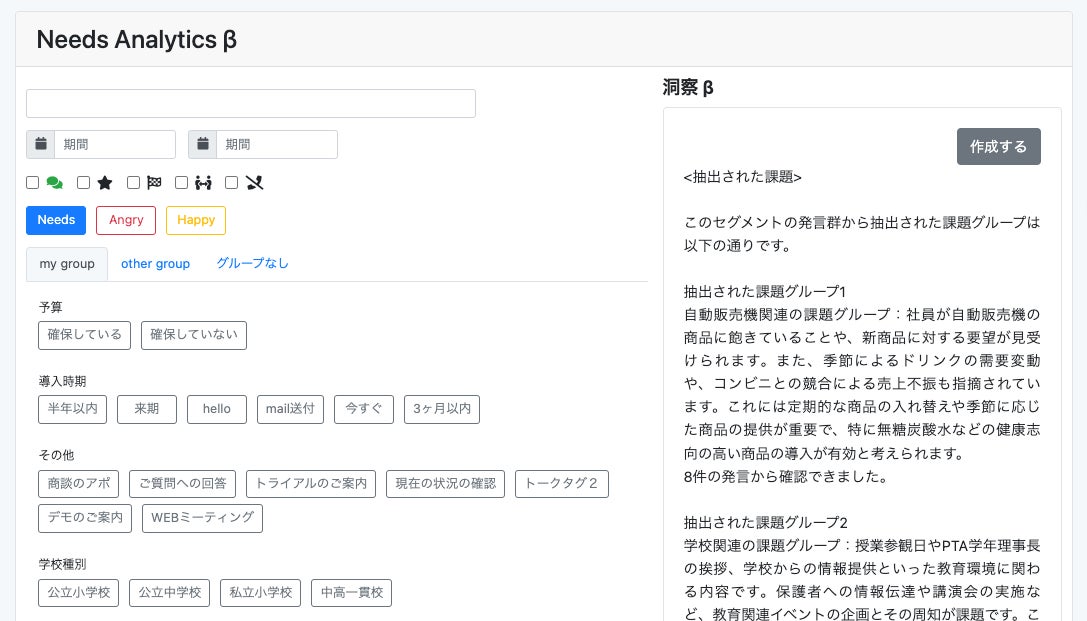Click the two-people-with-arrows icon
1087x621 pixels.
(204, 183)
